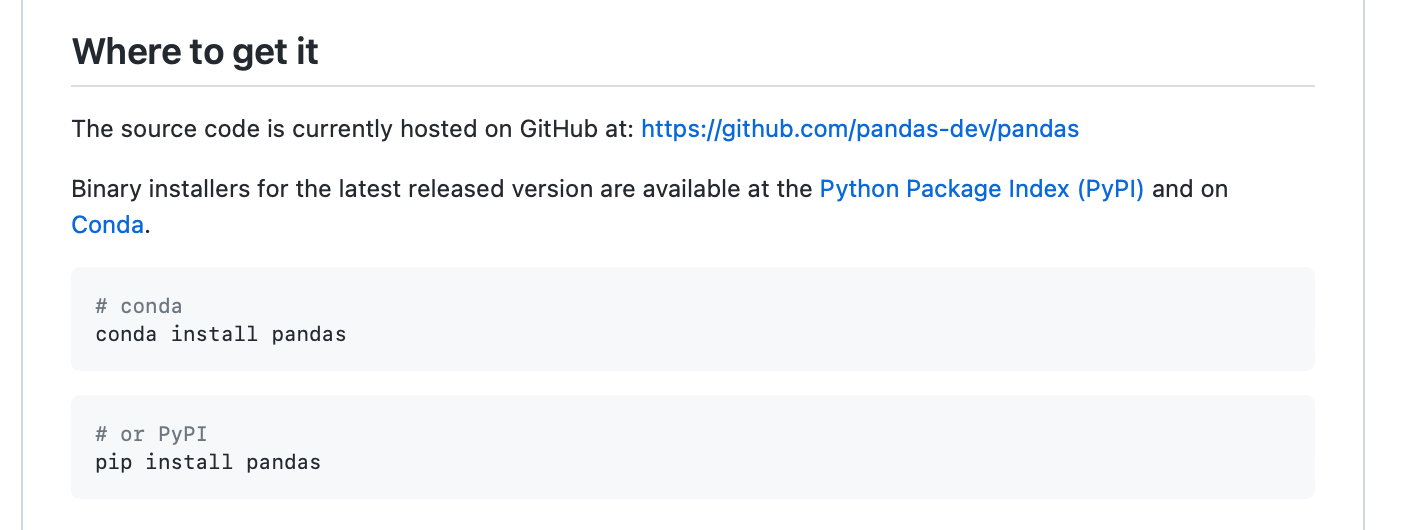The height and width of the screenshot is (530, 1410).
Task: Open the github.com/pandas-dev/pandas link
Action: coord(860,129)
